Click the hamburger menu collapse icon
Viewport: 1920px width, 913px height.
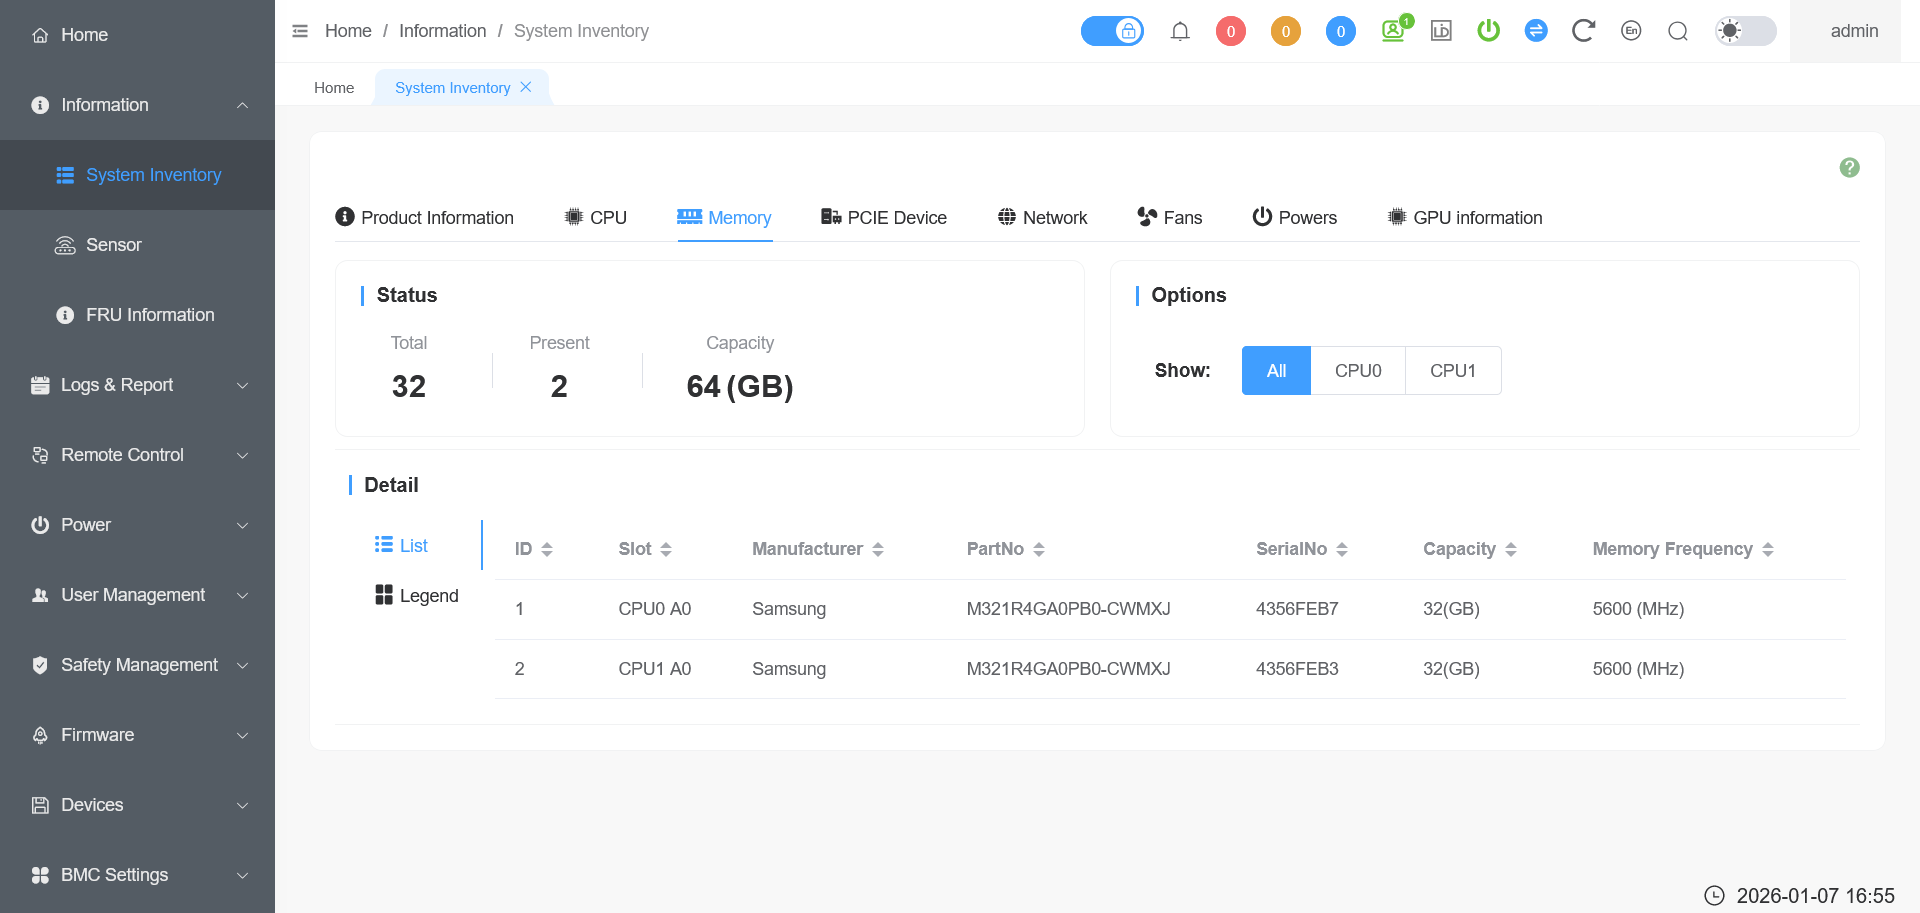300,31
